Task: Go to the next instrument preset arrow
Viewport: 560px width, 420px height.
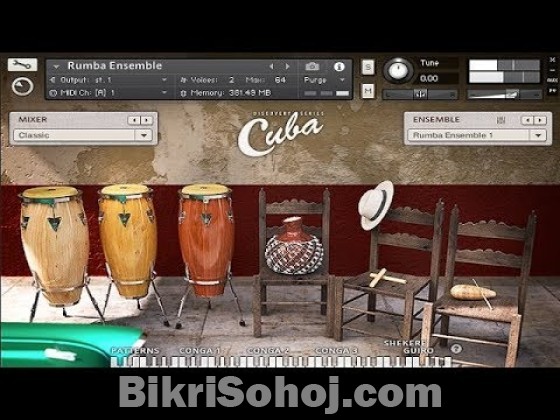Action: point(288,66)
